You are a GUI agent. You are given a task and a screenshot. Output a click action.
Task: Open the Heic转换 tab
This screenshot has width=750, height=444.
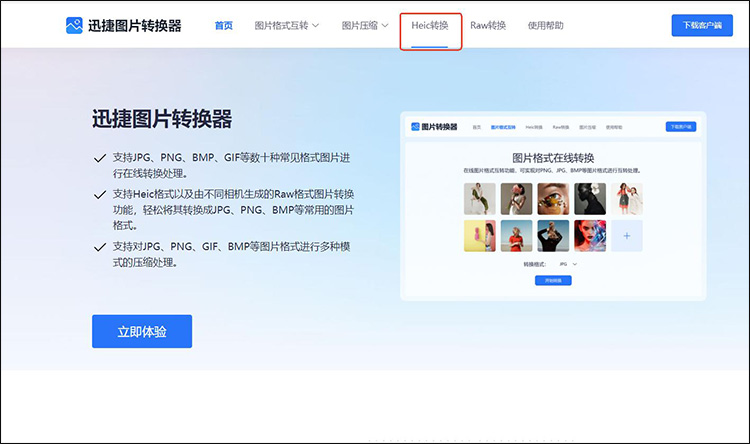pyautogui.click(x=430, y=25)
